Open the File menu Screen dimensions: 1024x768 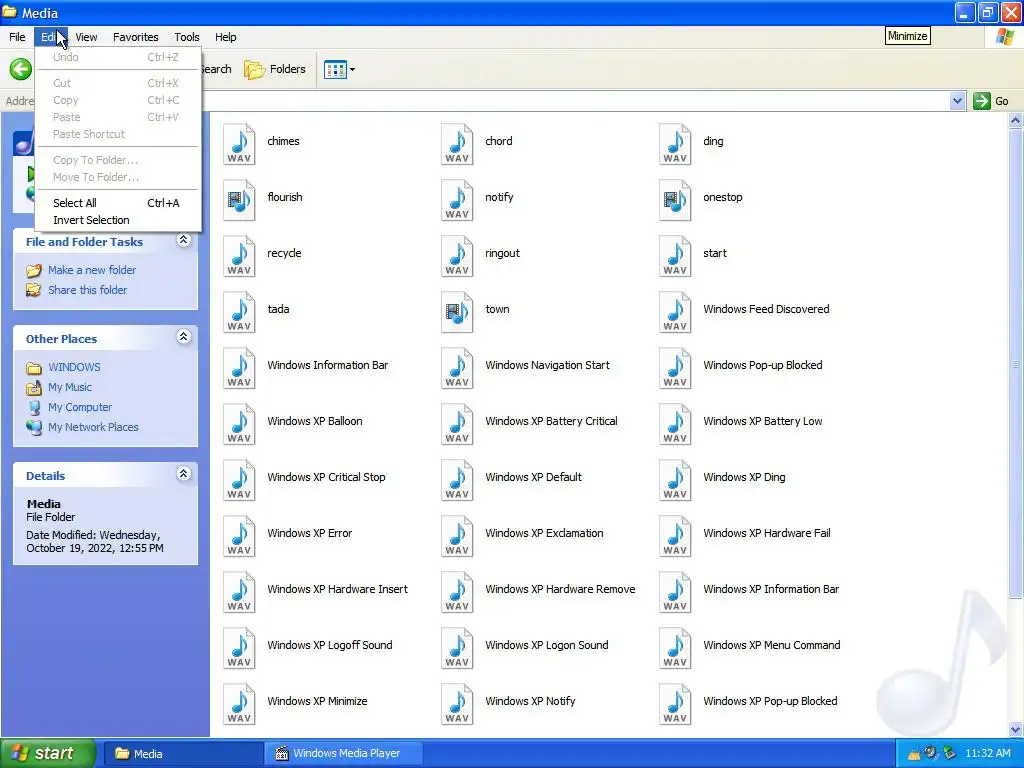point(17,37)
